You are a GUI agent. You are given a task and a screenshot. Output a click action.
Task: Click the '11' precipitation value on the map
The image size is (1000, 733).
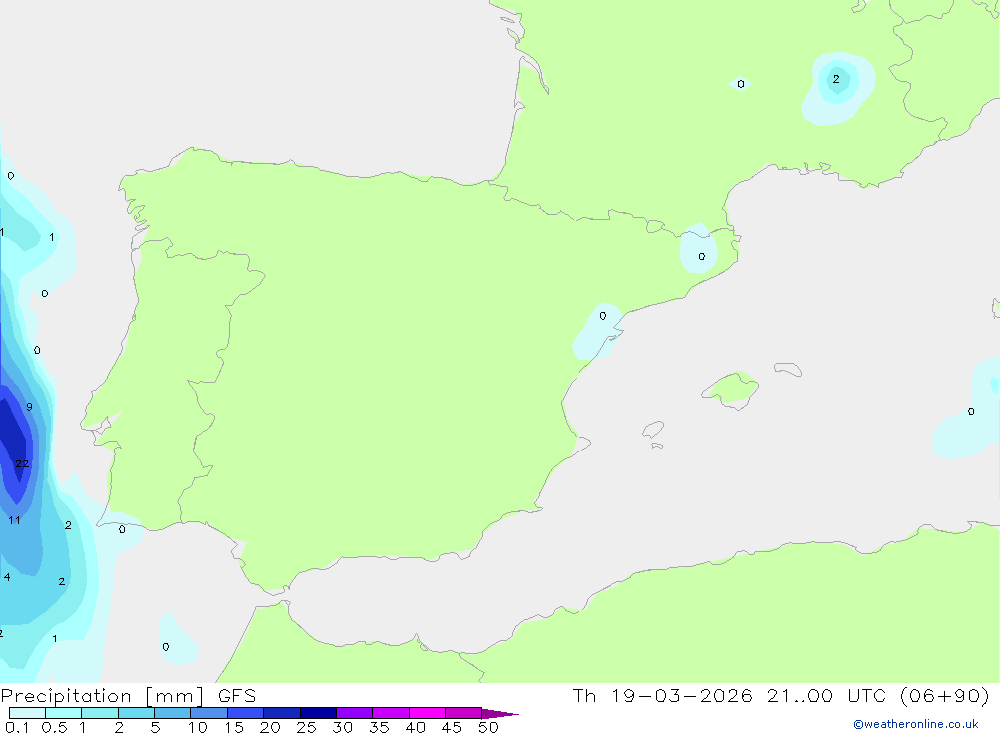click(x=14, y=520)
